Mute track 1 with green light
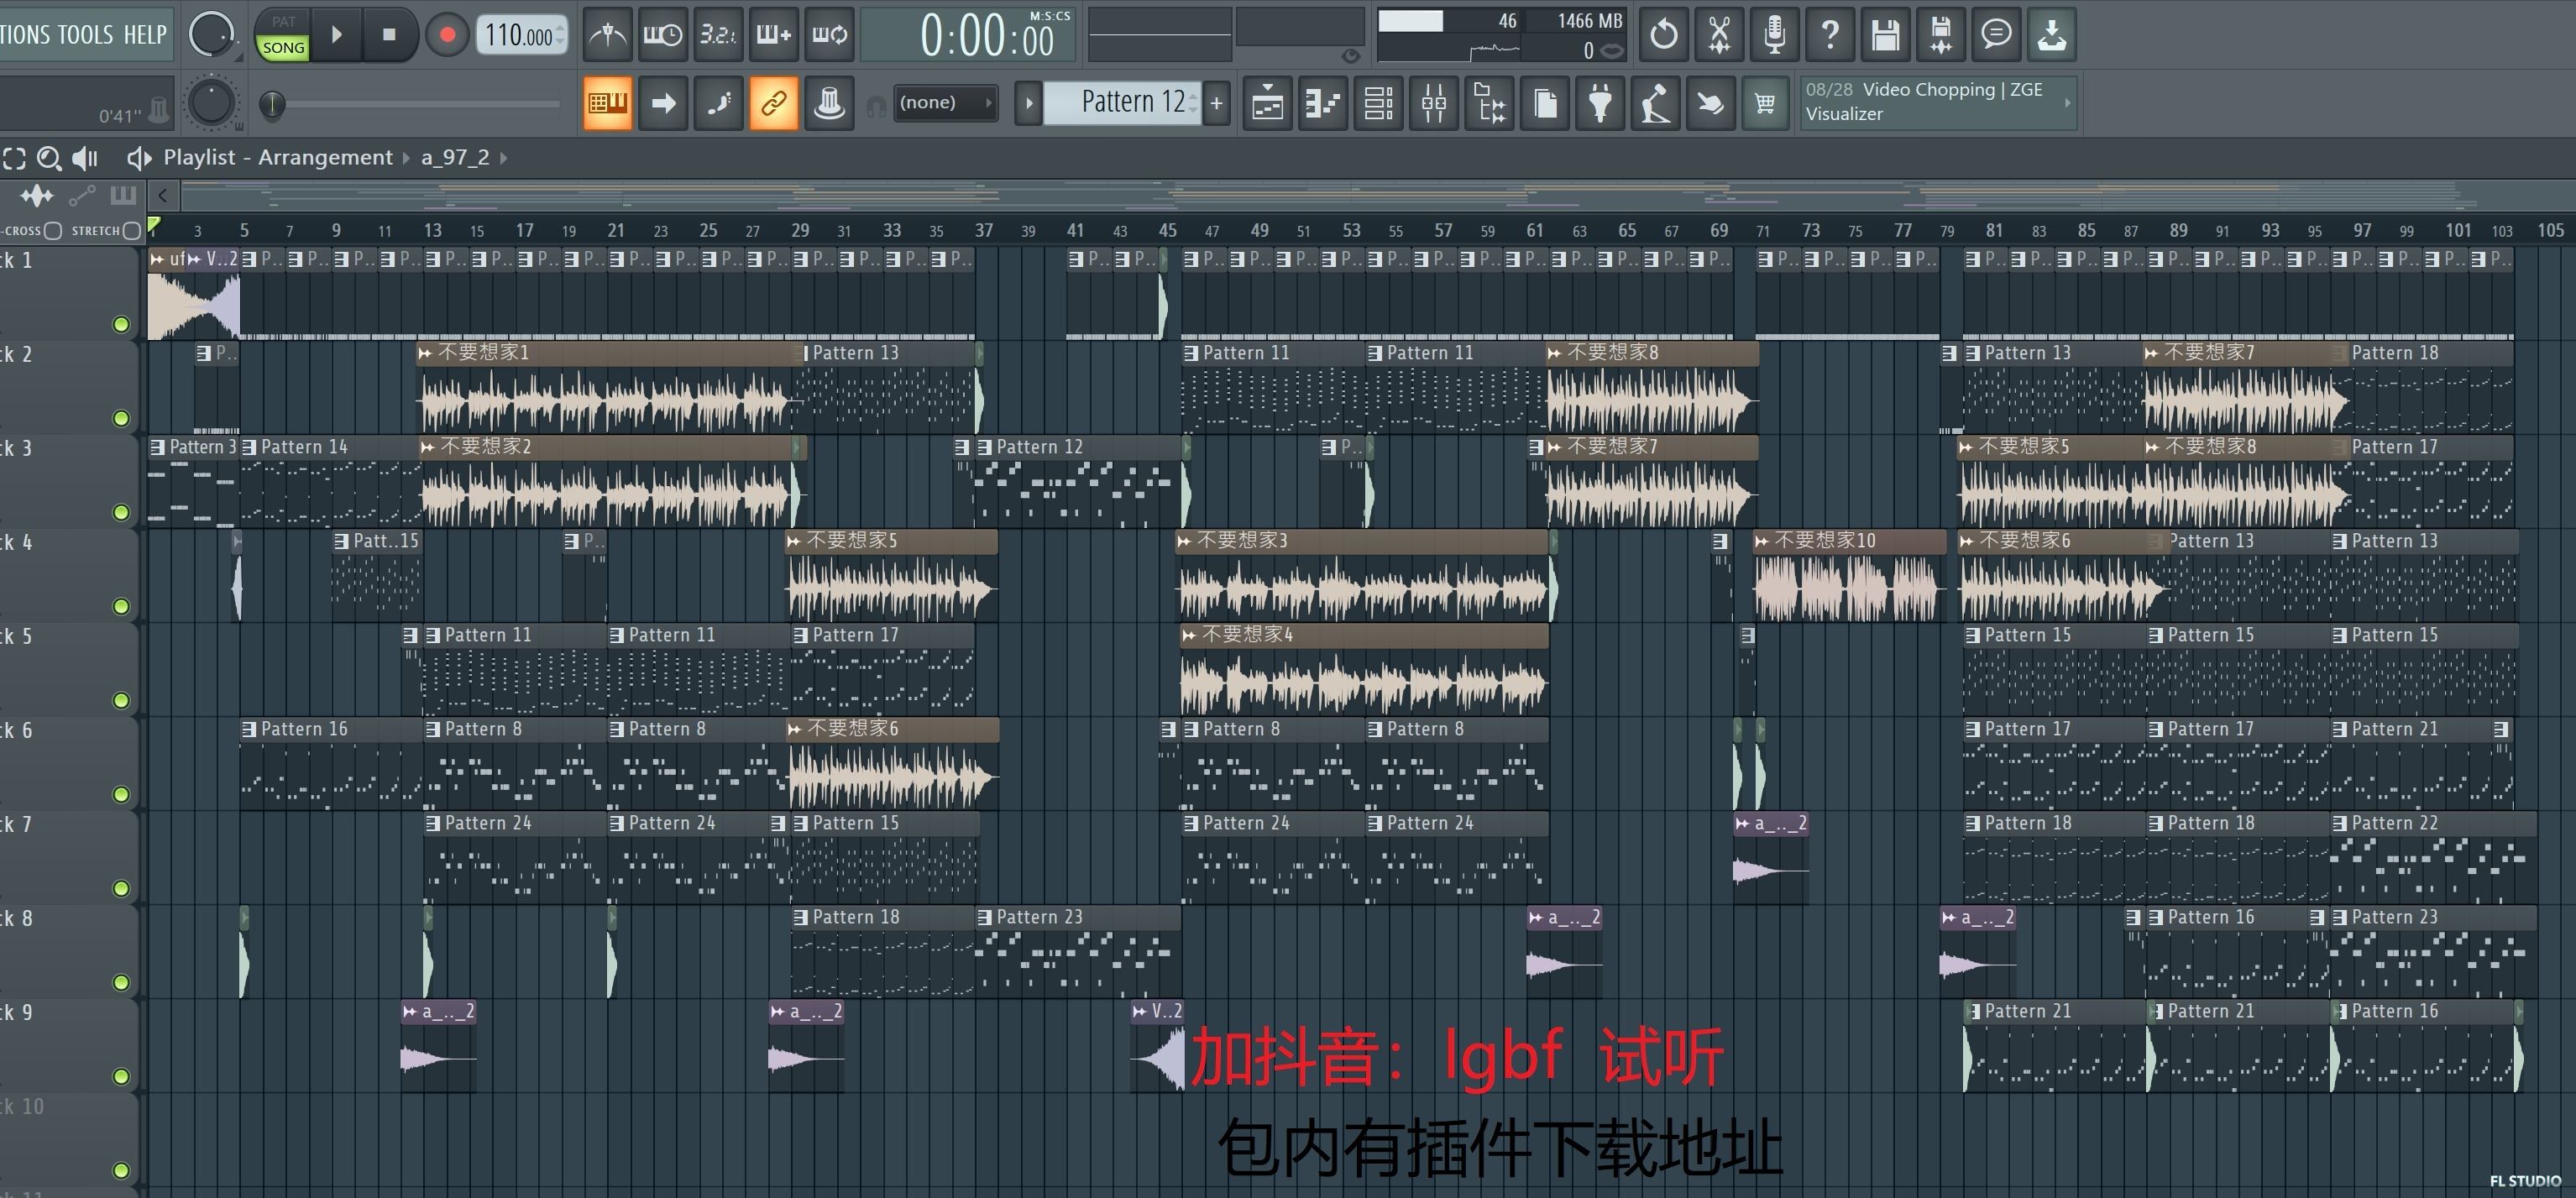 tap(121, 324)
